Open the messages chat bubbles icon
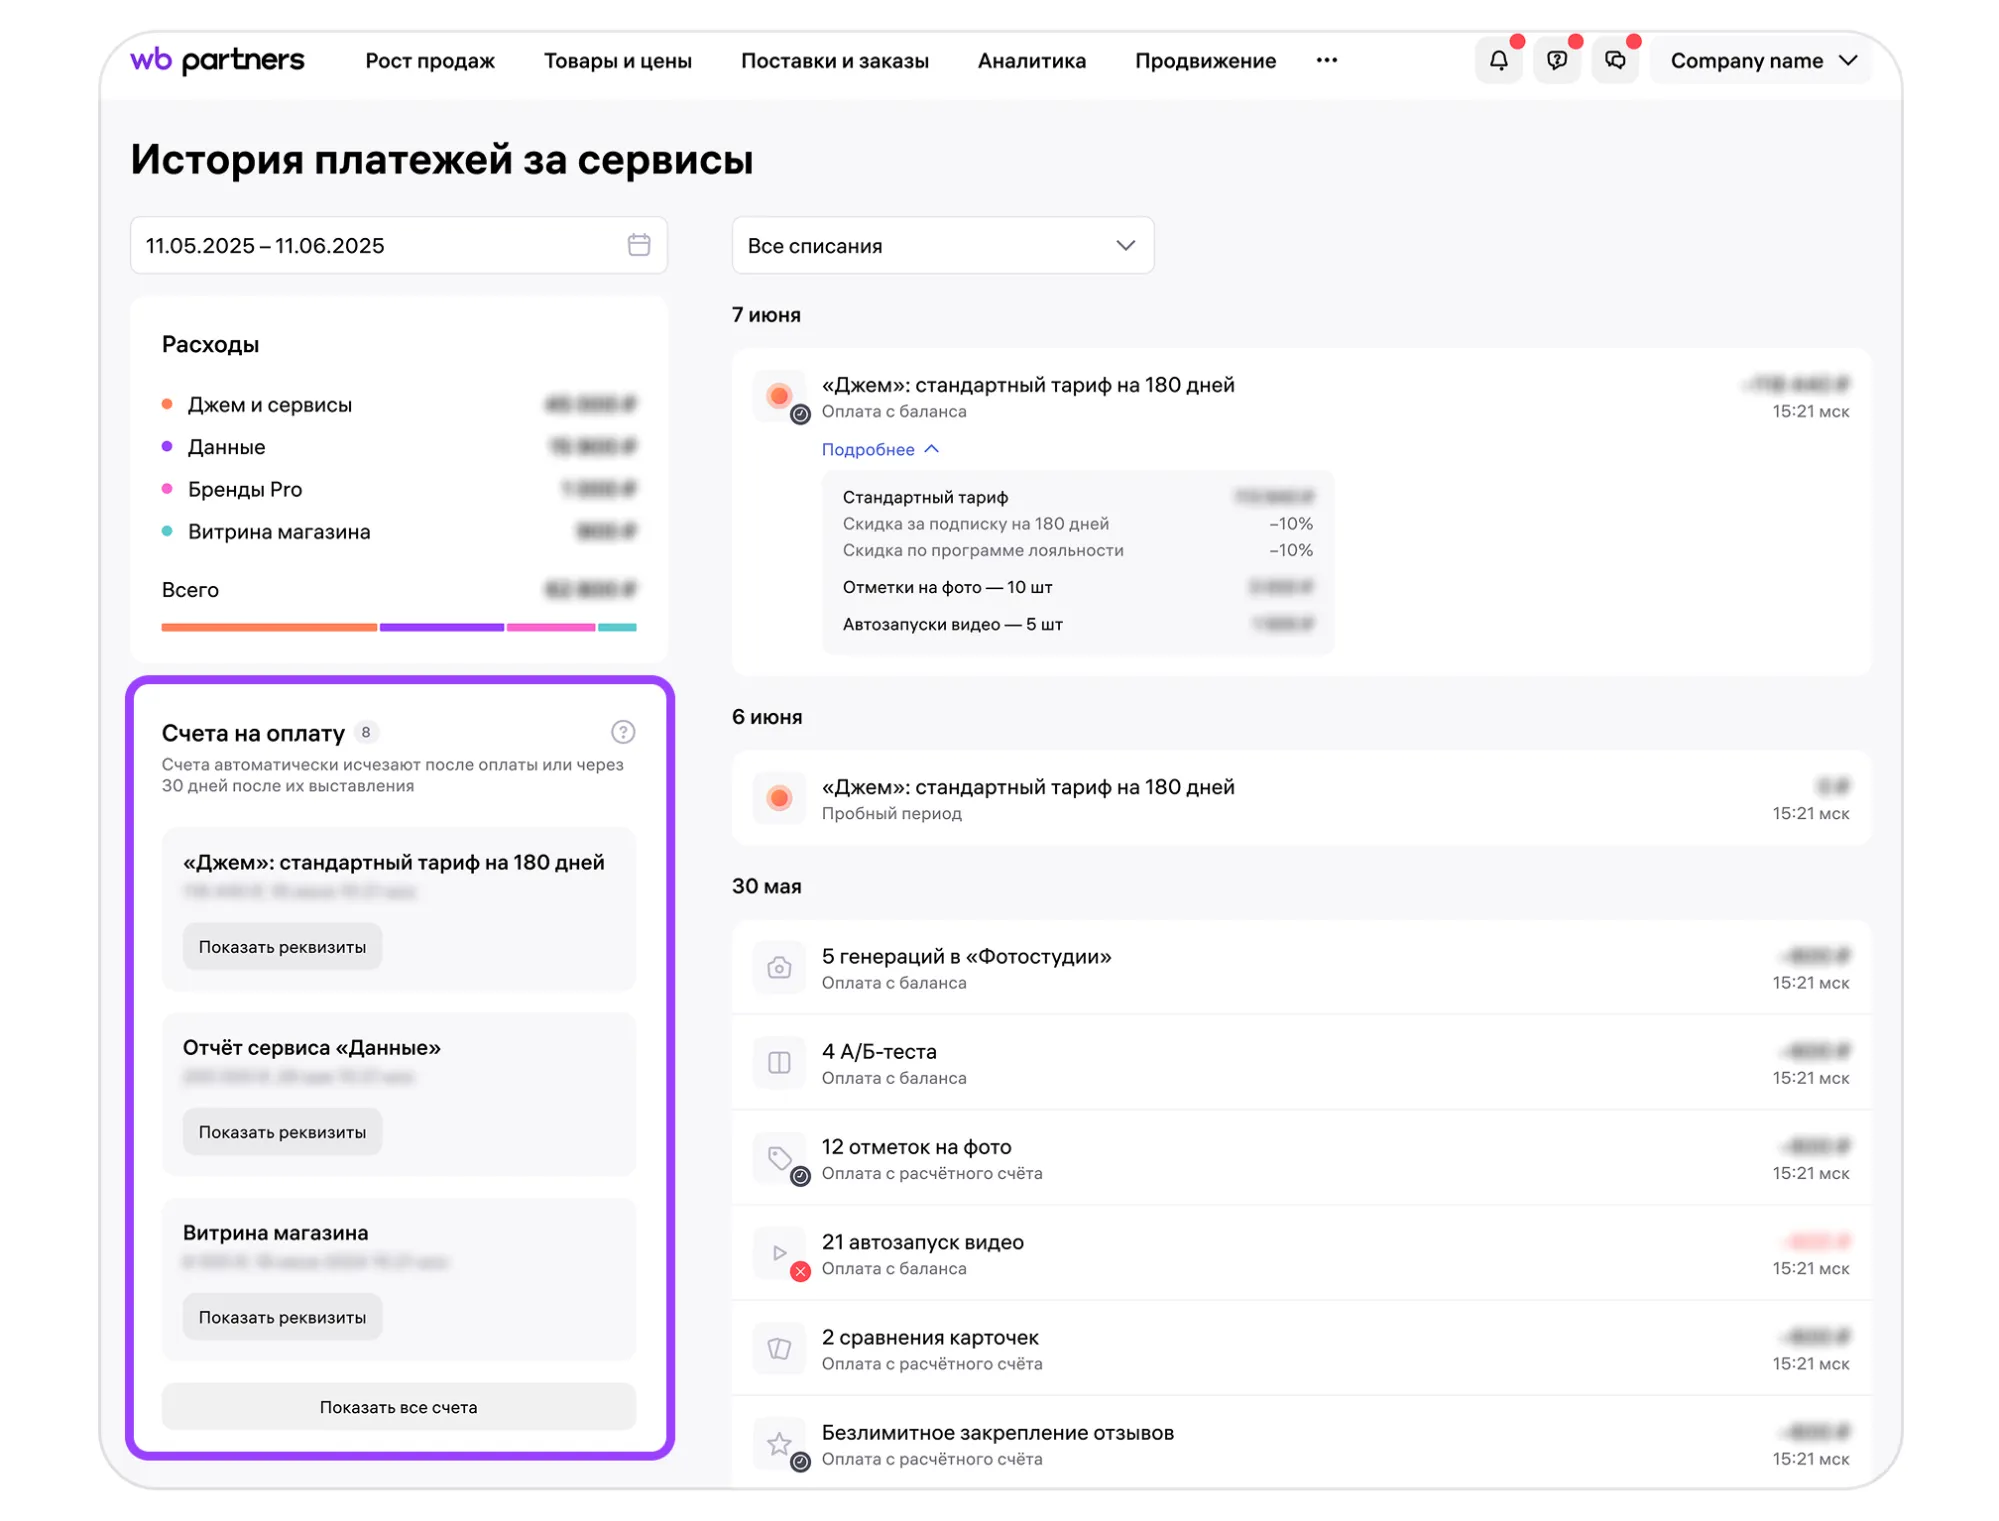The height and width of the screenshot is (1521, 1999). pos(1615,61)
